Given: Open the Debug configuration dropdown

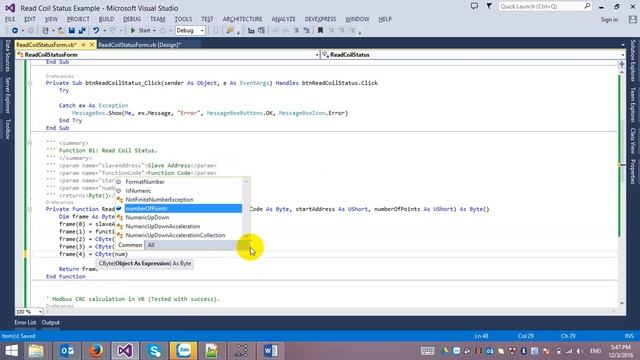Looking at the screenshot, I should click(190, 31).
